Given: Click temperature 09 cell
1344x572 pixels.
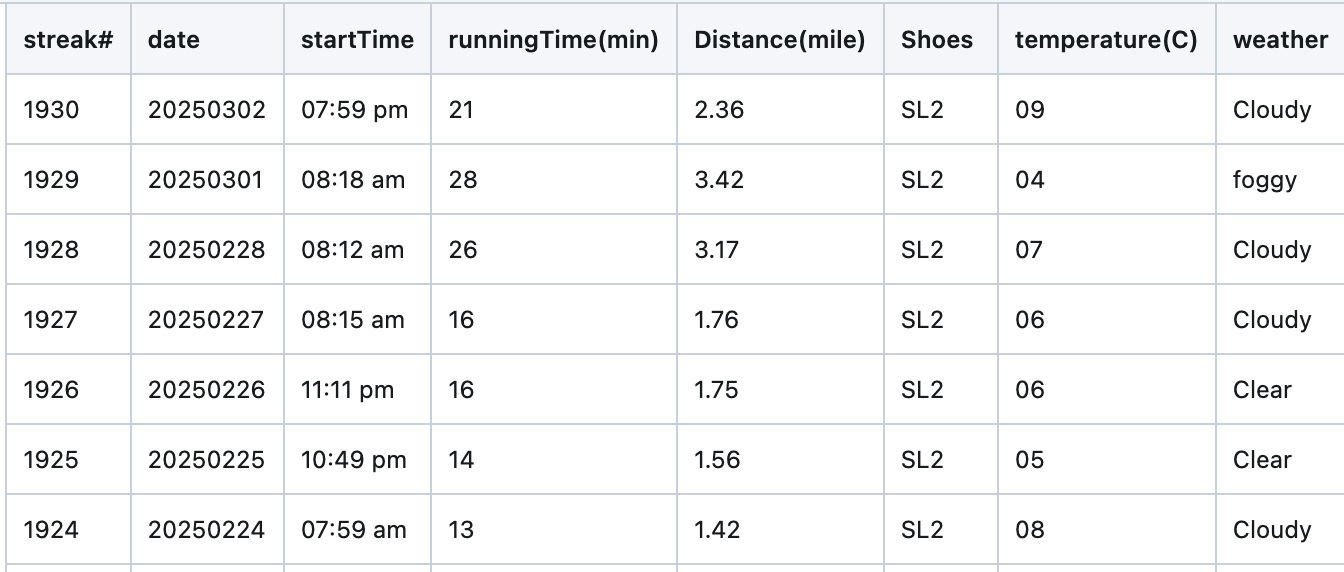Looking at the screenshot, I should click(1106, 110).
